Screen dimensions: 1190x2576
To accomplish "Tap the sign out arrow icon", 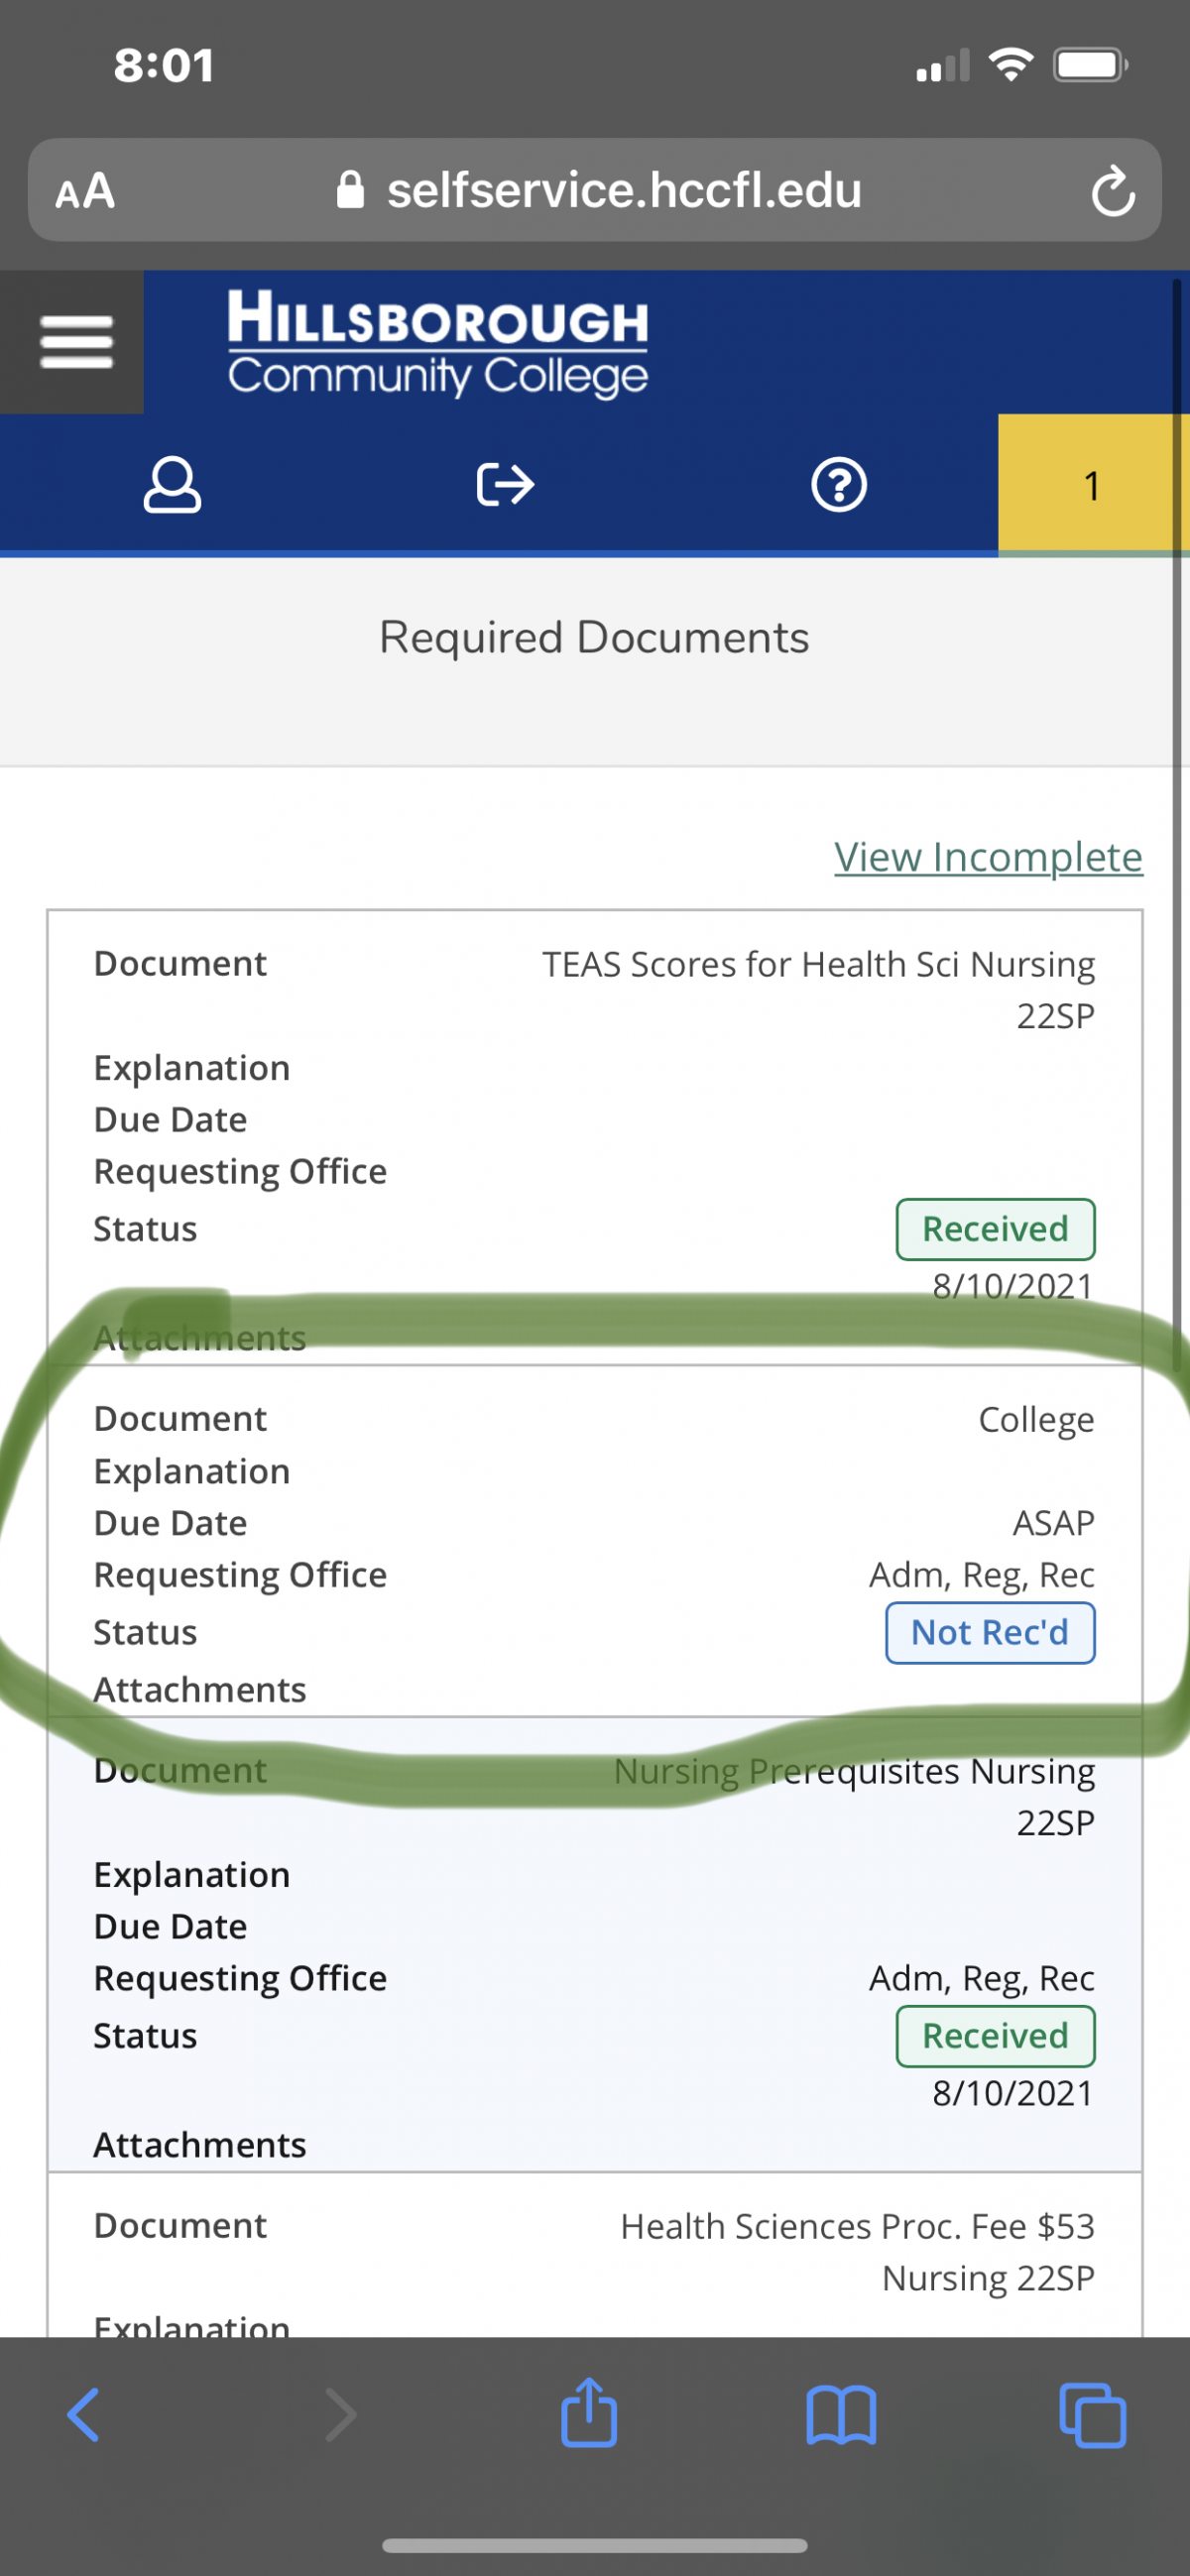I will [x=505, y=485].
